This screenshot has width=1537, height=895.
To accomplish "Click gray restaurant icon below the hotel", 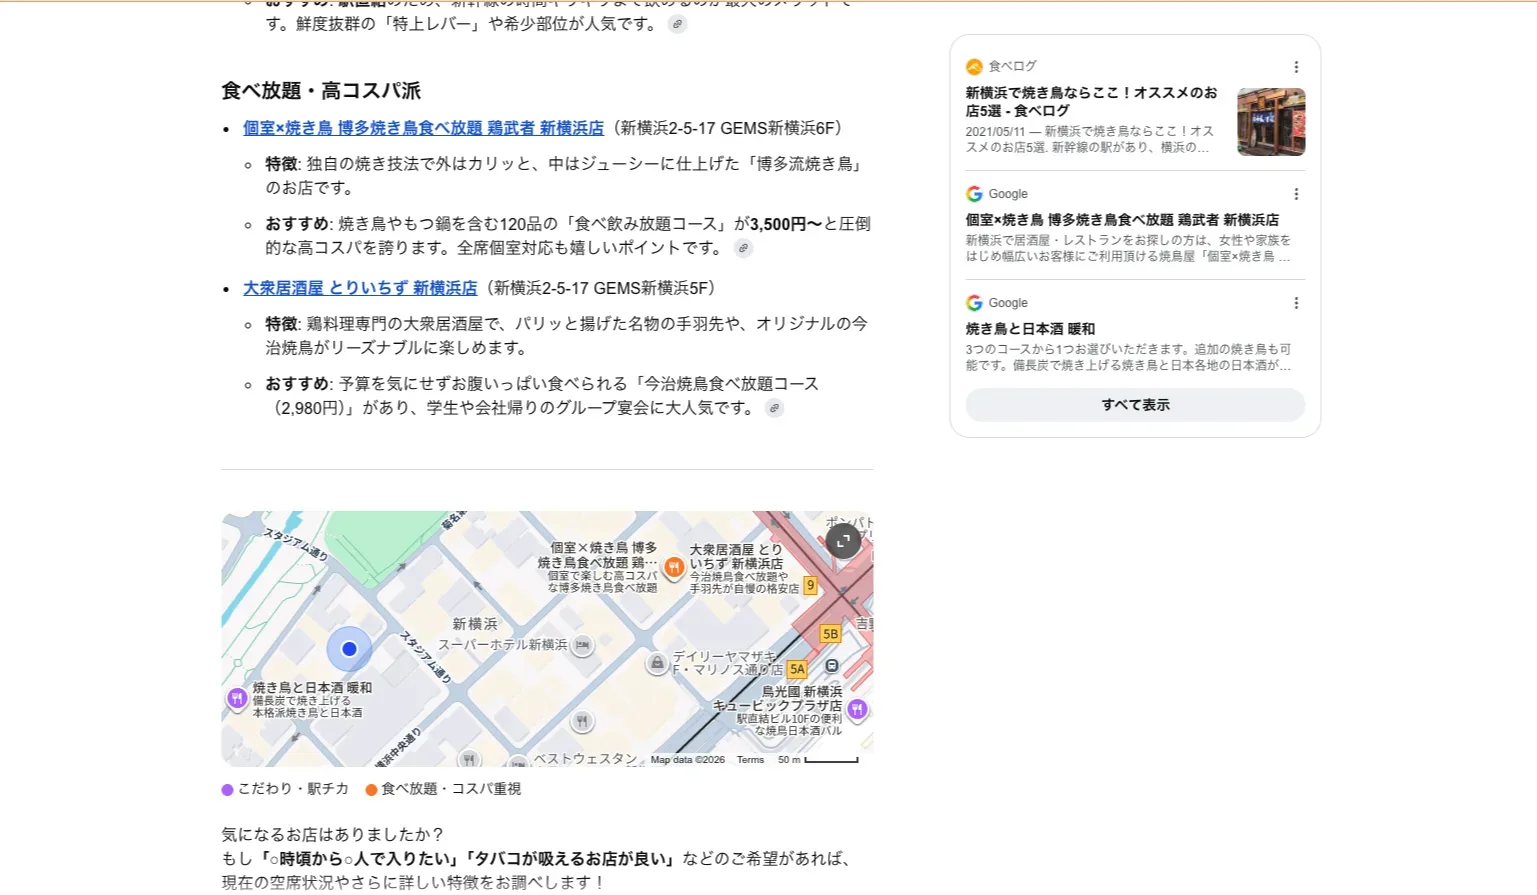I will point(582,721).
